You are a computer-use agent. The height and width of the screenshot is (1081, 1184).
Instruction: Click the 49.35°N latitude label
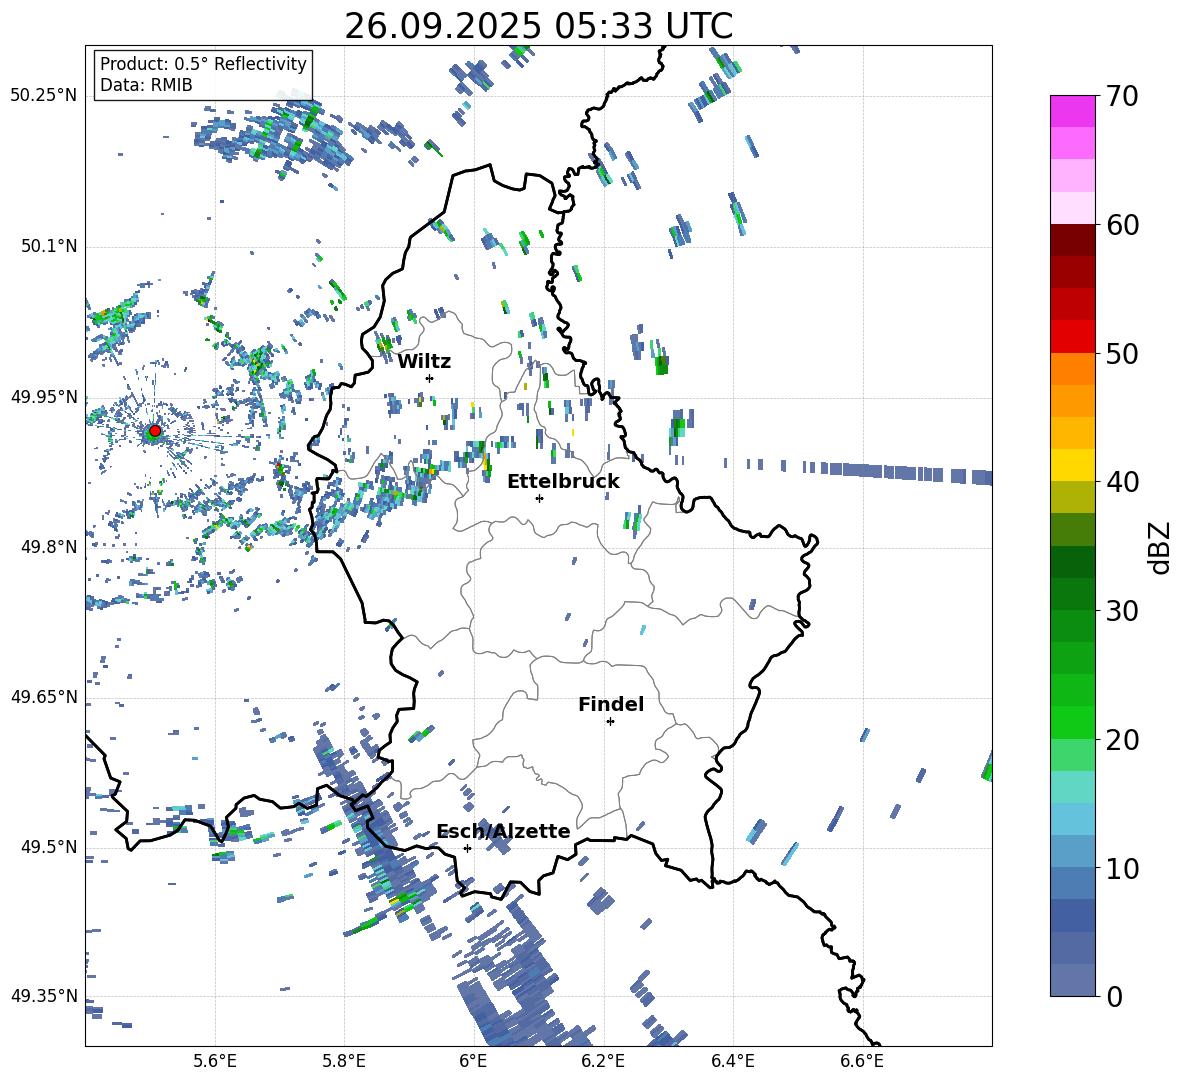point(44,996)
